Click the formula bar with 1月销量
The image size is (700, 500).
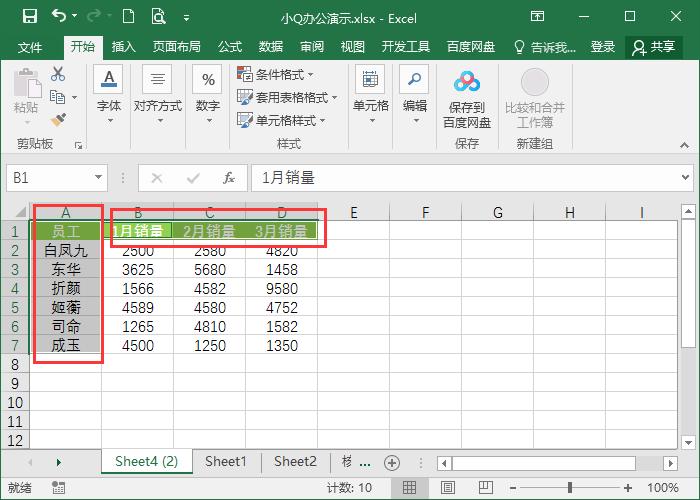pyautogui.click(x=464, y=178)
